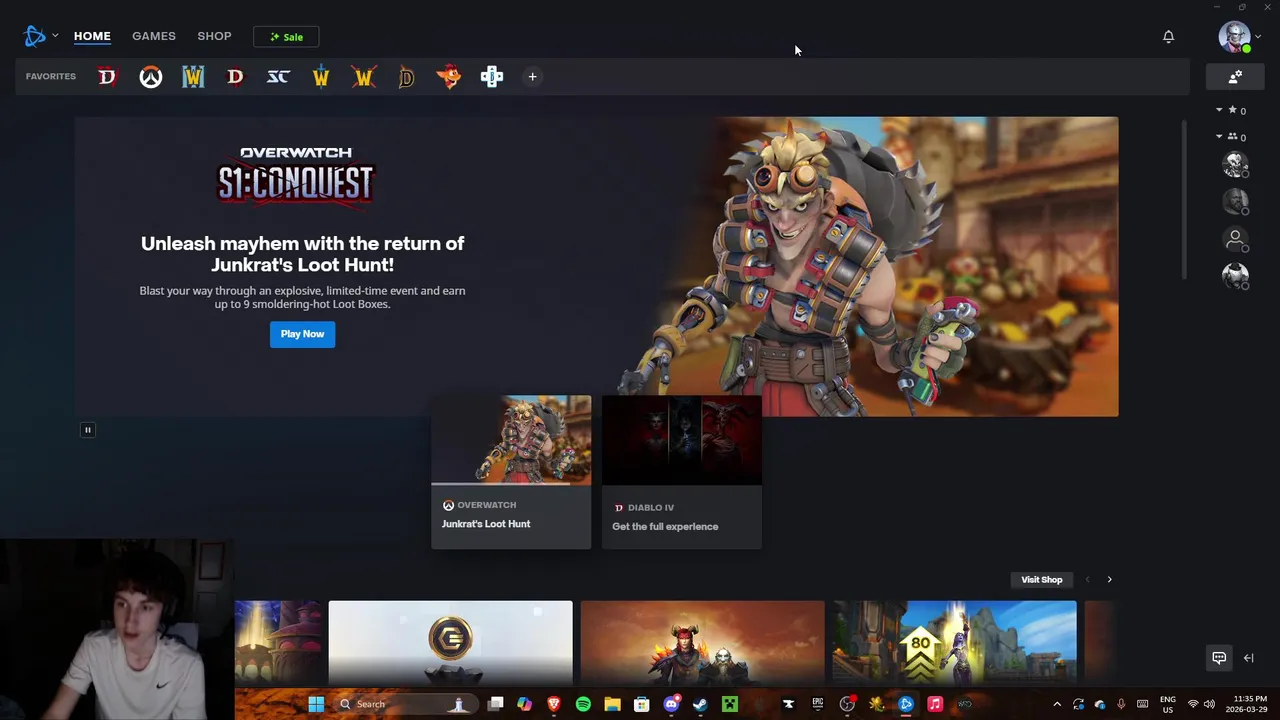Image resolution: width=1280 pixels, height=720 pixels.
Task: Add a game to favorites with plus
Action: point(532,77)
